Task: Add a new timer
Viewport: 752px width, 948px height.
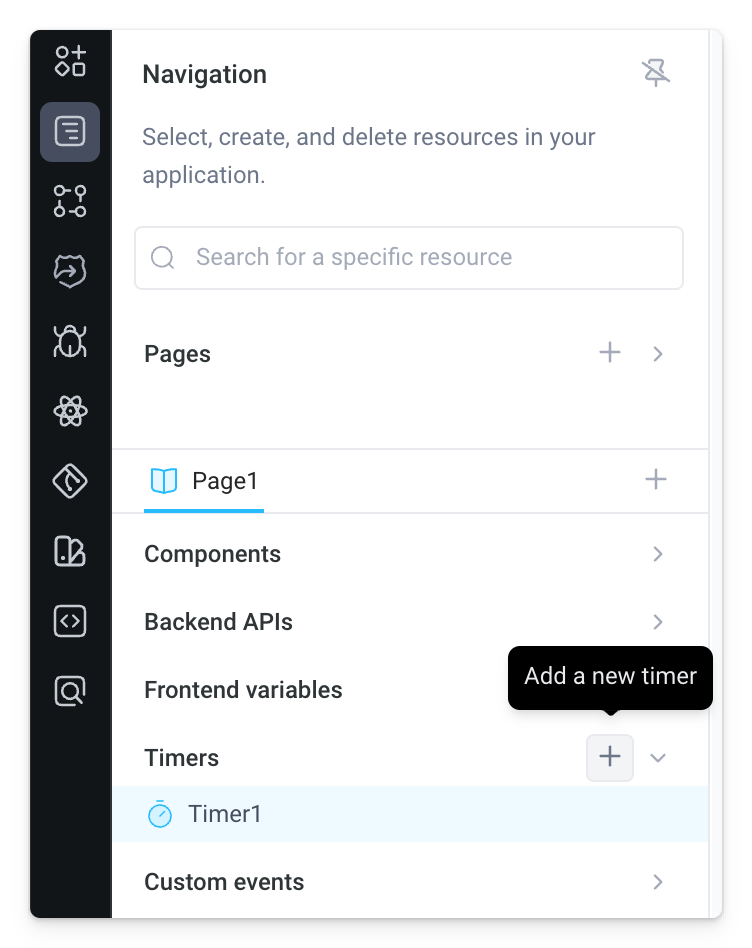Action: click(x=610, y=758)
